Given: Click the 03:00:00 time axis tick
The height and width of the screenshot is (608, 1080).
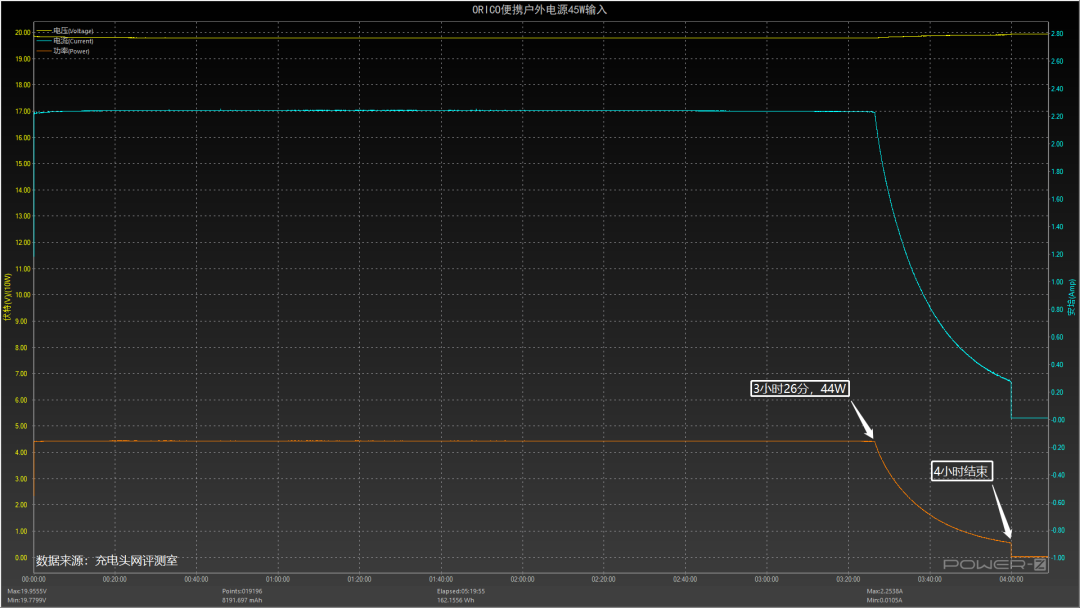Looking at the screenshot, I should click(x=767, y=579).
